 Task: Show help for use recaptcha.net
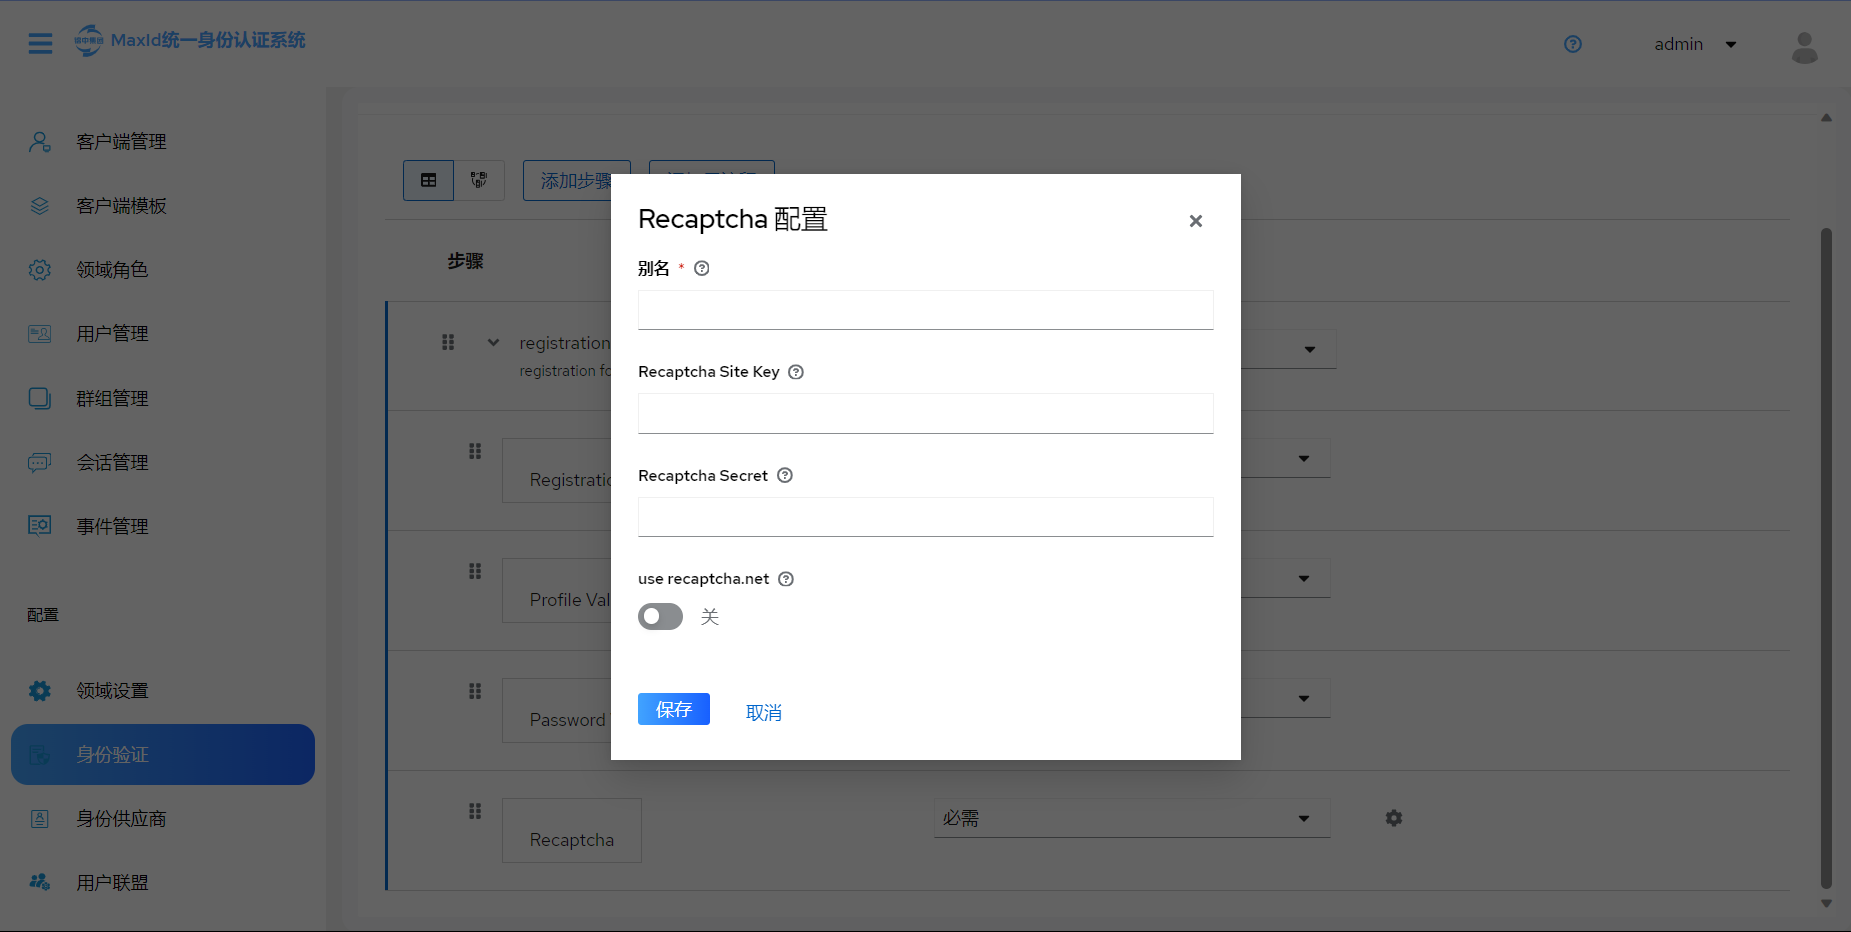[x=786, y=579]
